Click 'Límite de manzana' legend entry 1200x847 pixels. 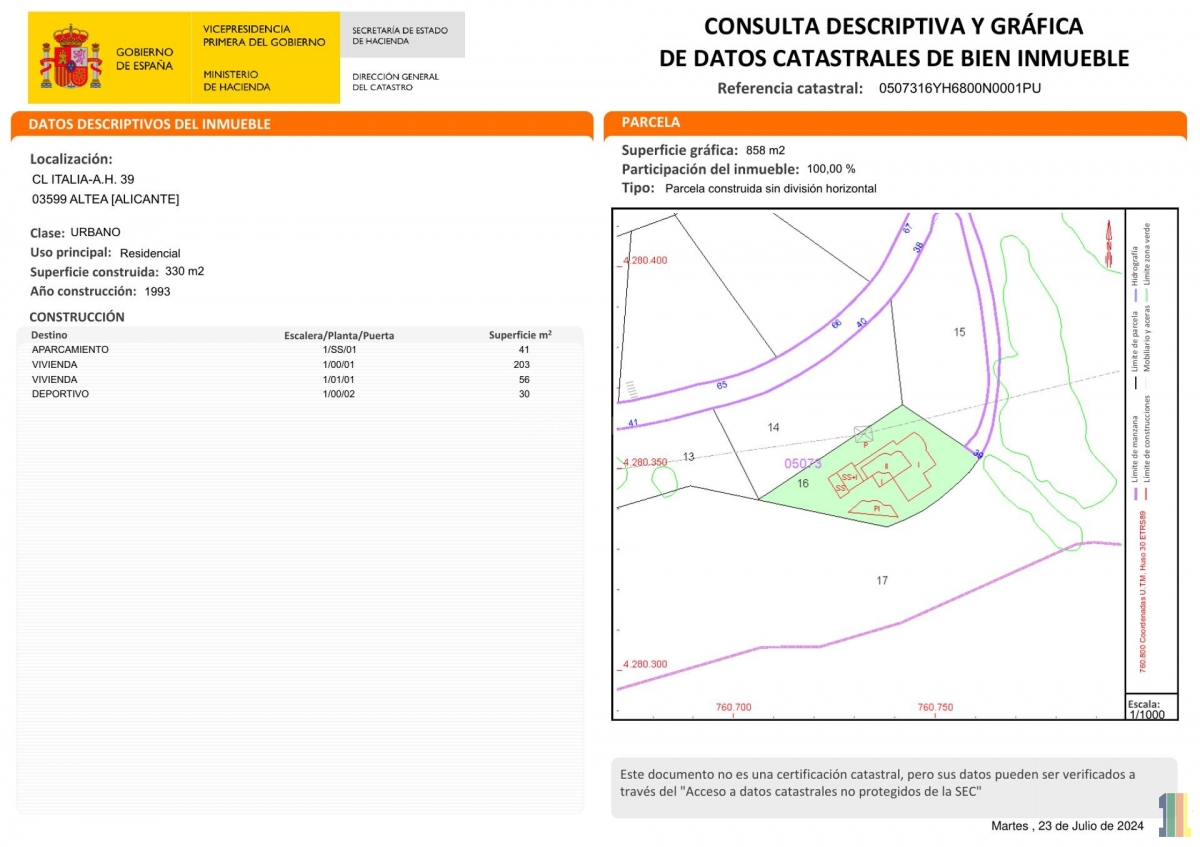tap(1135, 458)
